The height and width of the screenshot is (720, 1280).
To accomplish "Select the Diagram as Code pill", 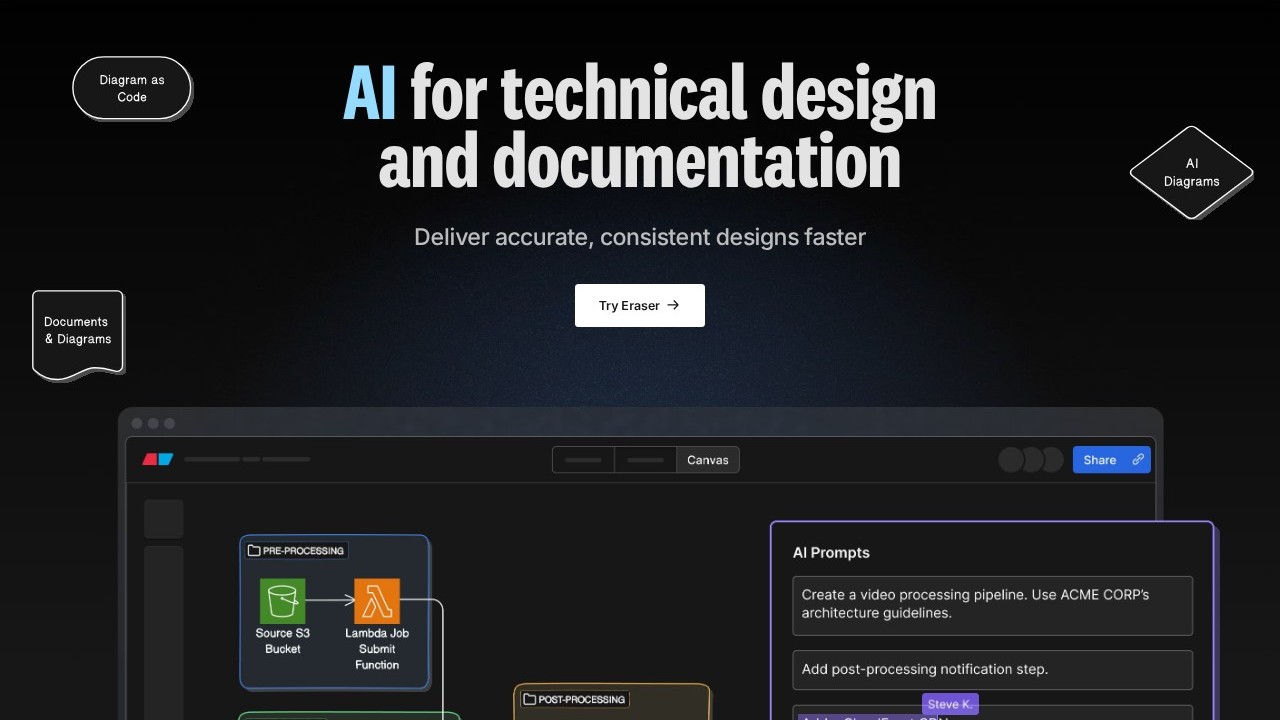I will [x=132, y=88].
